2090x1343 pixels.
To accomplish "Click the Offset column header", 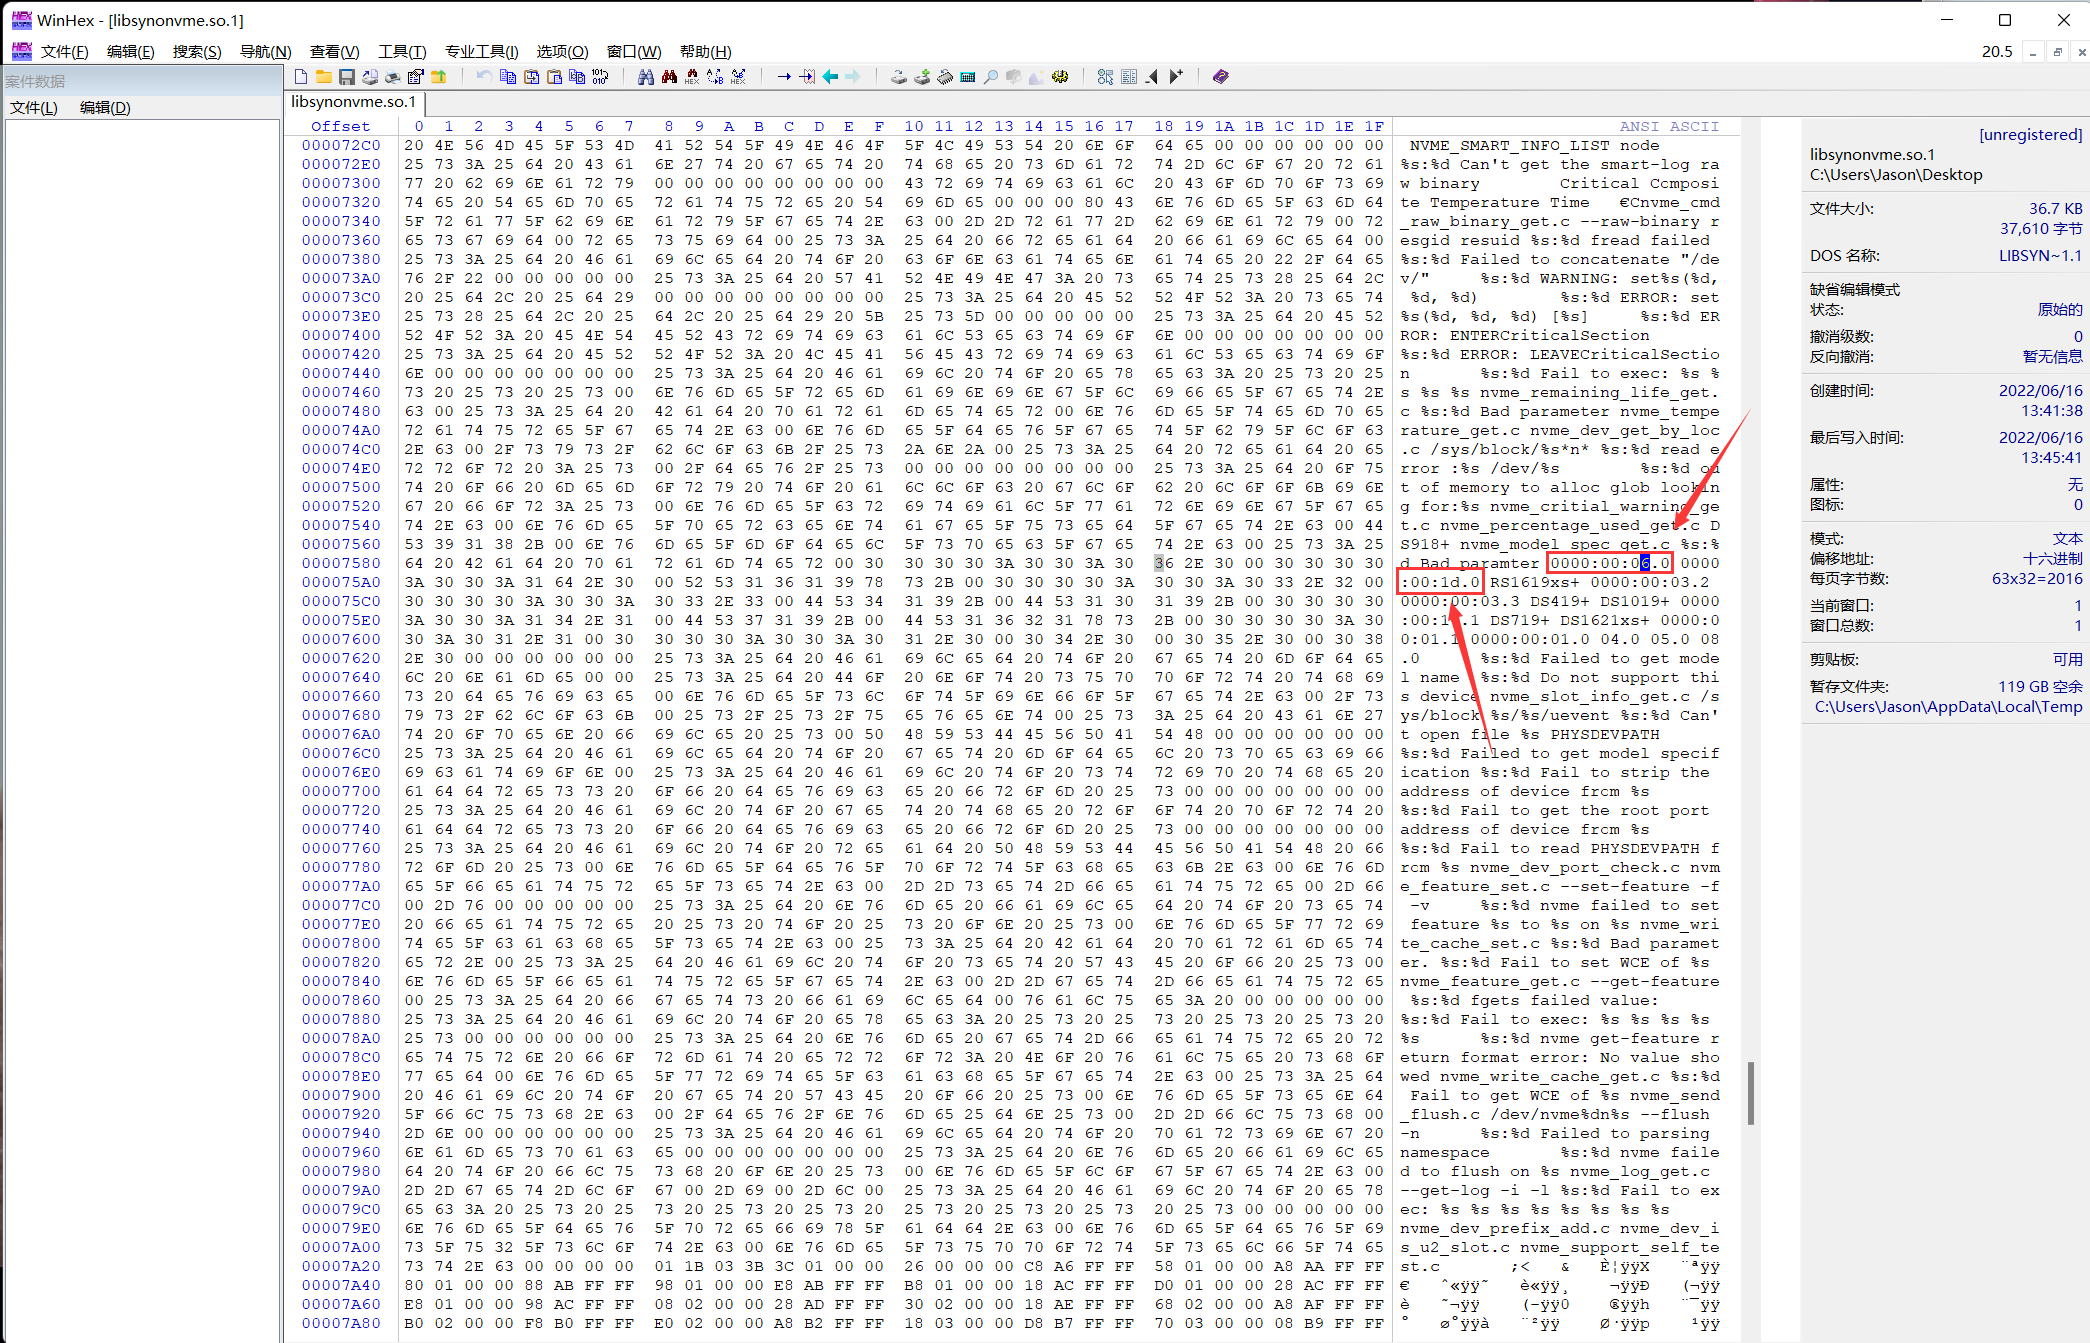I will (340, 126).
